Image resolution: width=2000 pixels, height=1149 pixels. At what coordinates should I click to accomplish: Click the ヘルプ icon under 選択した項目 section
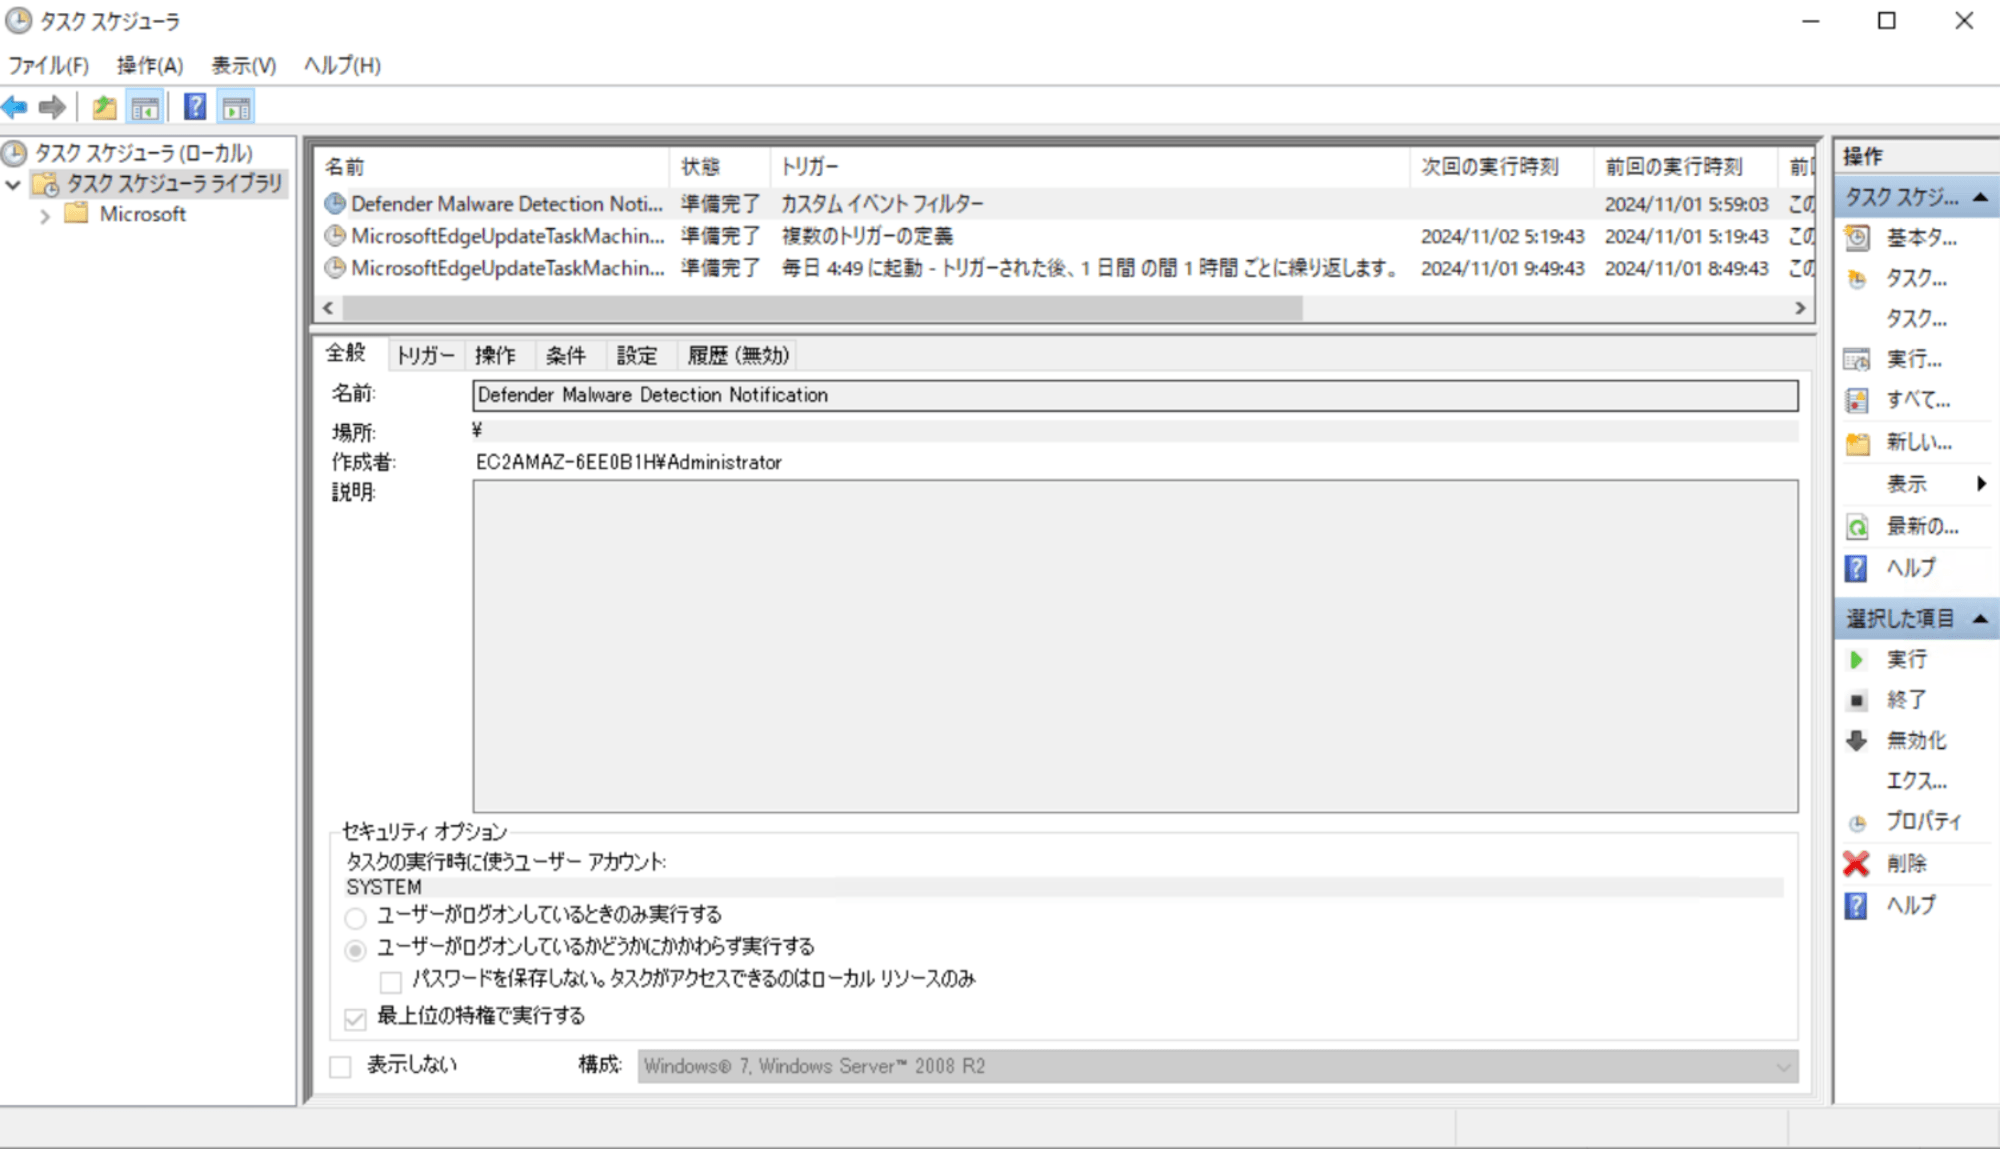pyautogui.click(x=1856, y=905)
